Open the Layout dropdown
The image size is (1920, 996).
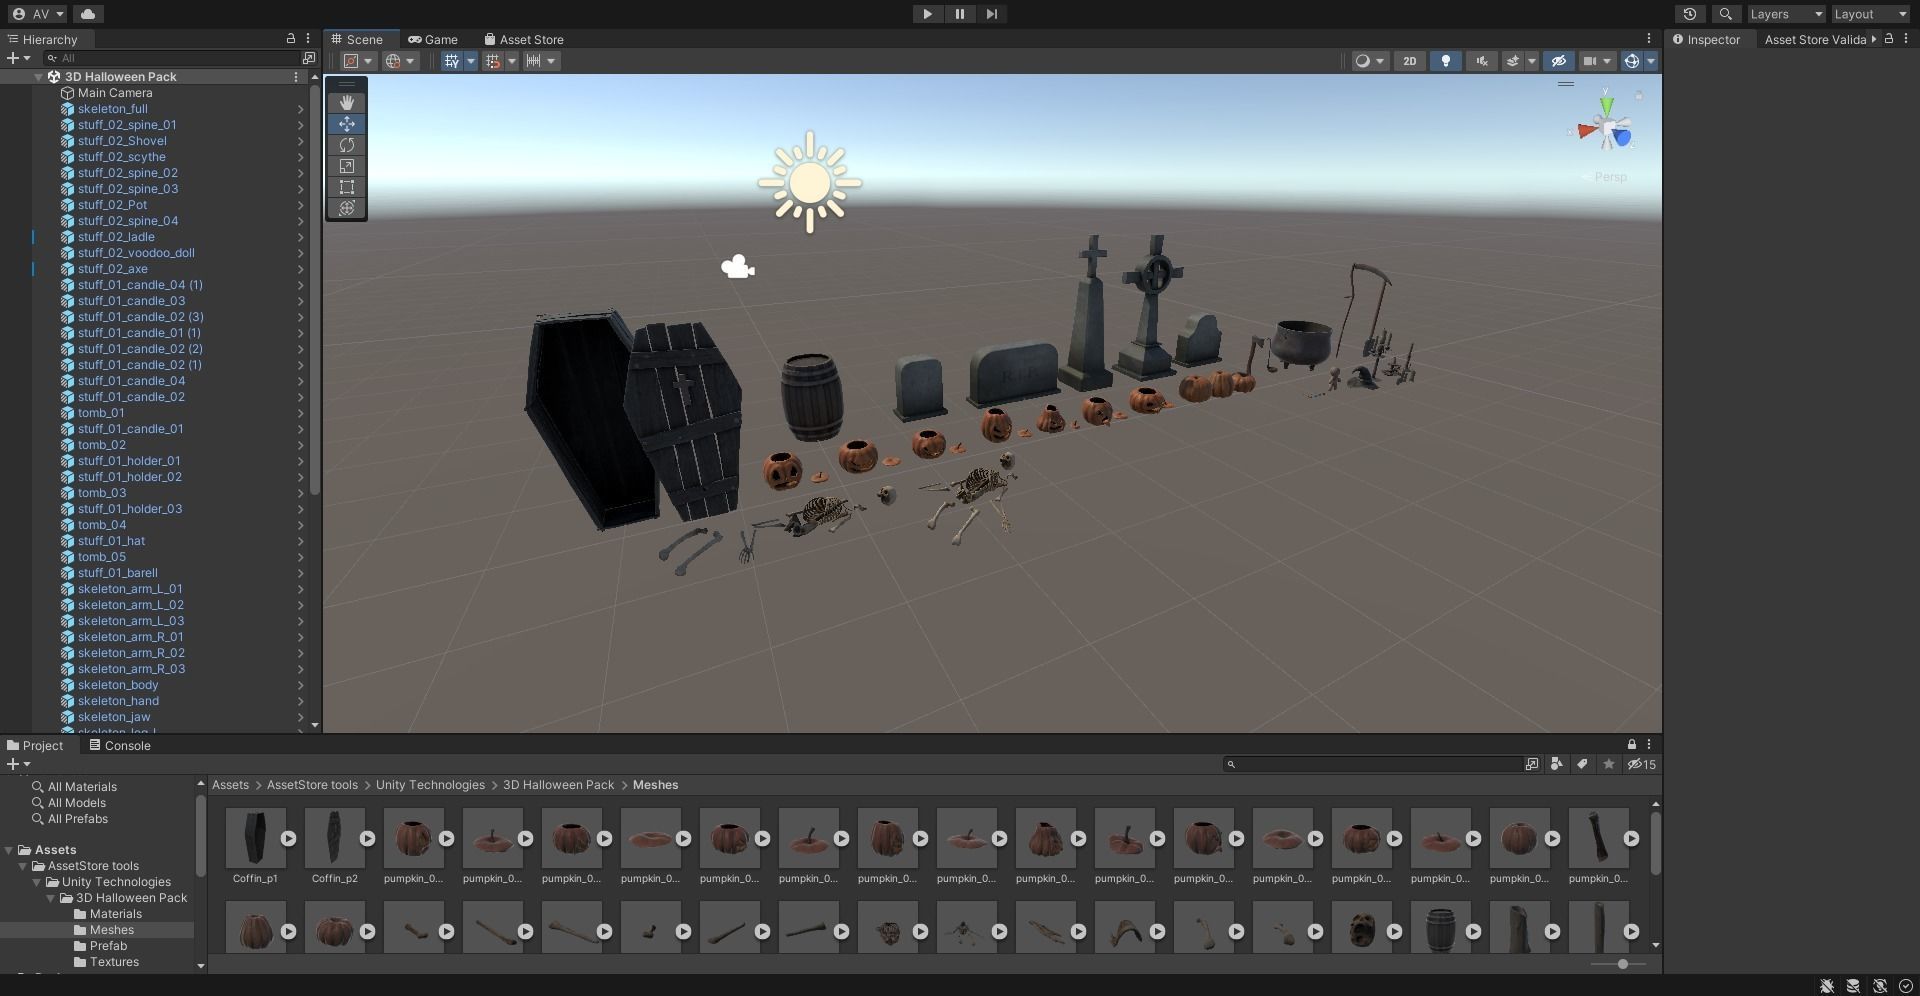pos(1870,14)
